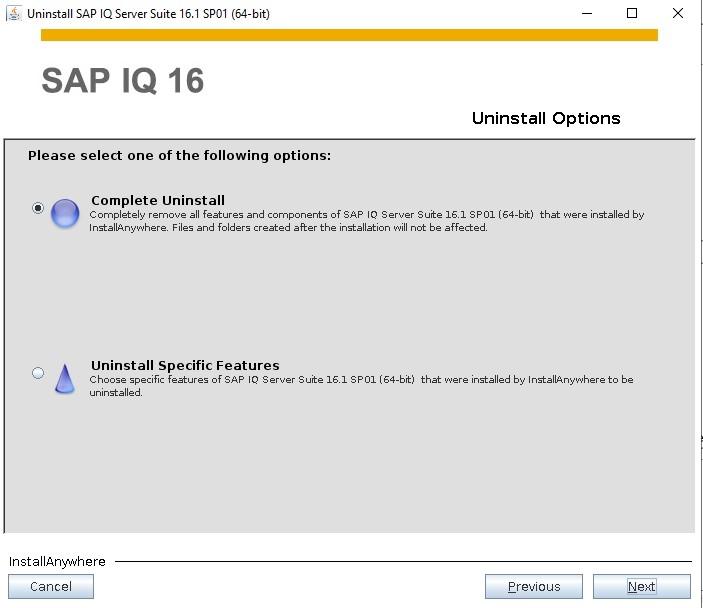Click the Complete Uninstall description paragraph
Screen dimensions: 703x608
pos(367,221)
